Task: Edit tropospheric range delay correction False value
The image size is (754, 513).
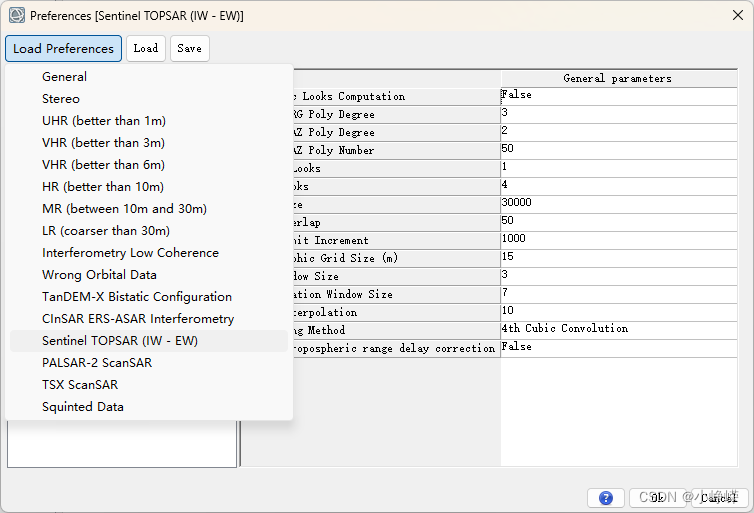Action: (618, 348)
